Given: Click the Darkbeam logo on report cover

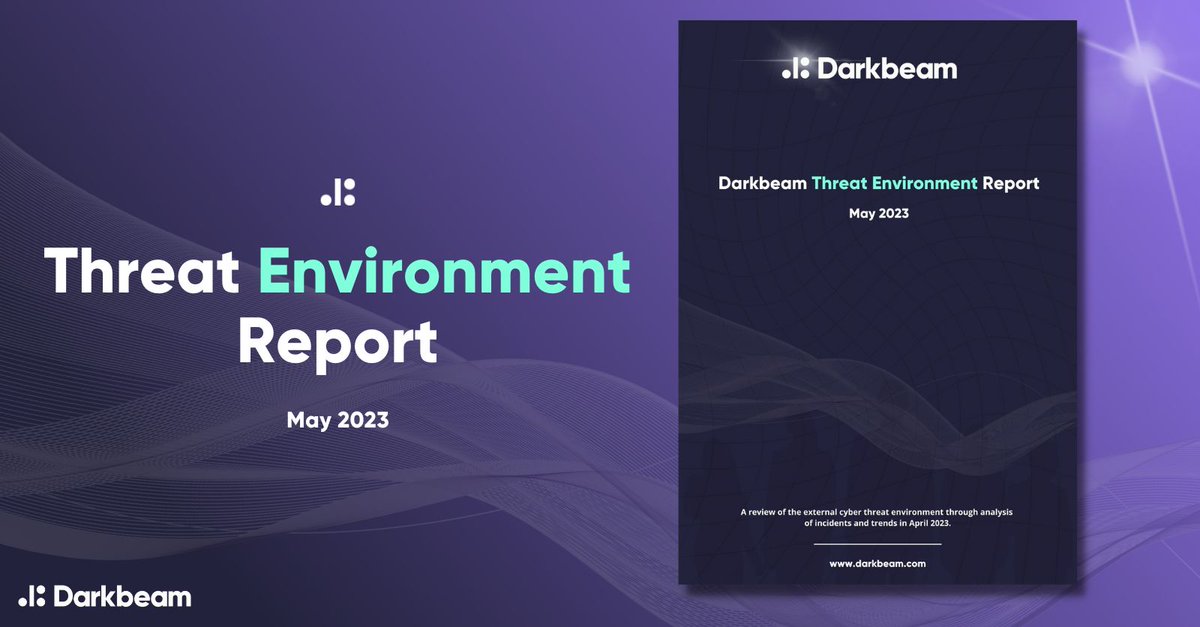Looking at the screenshot, I should 869,68.
